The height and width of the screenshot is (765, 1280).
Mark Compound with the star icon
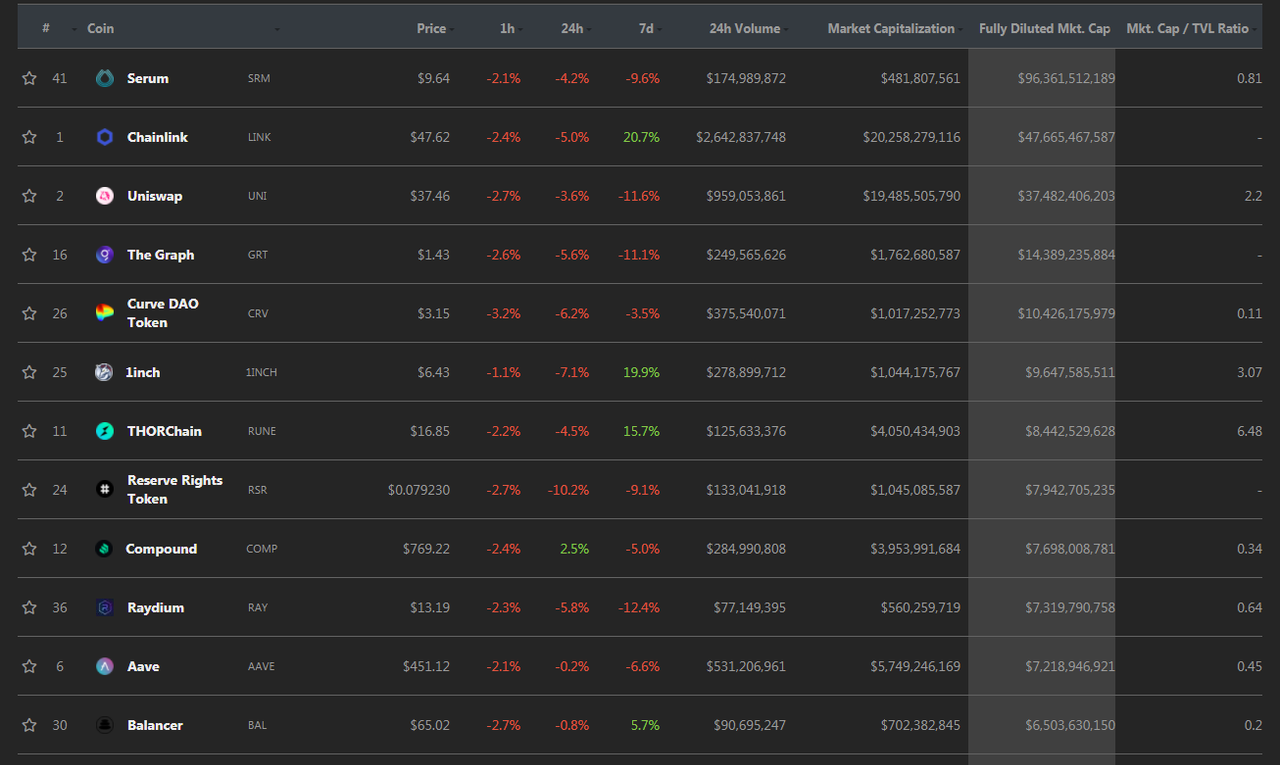[x=29, y=549]
